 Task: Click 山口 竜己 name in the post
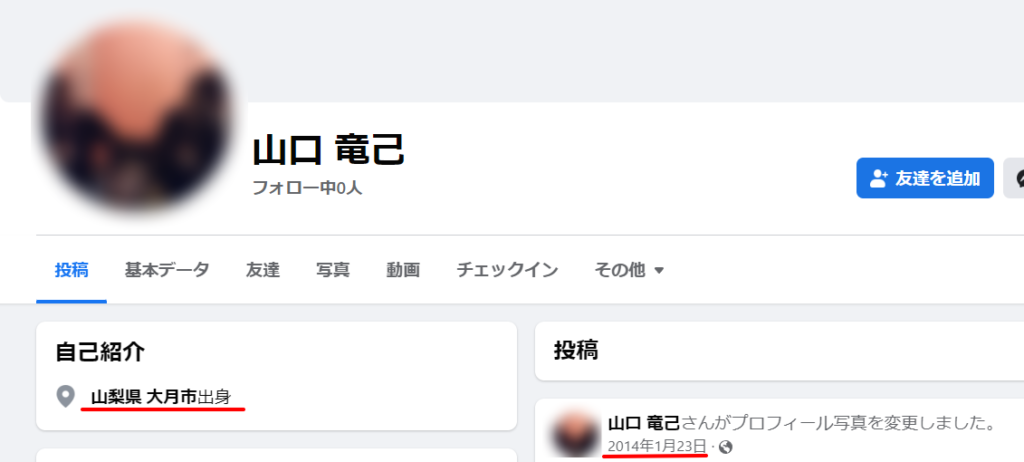(644, 423)
